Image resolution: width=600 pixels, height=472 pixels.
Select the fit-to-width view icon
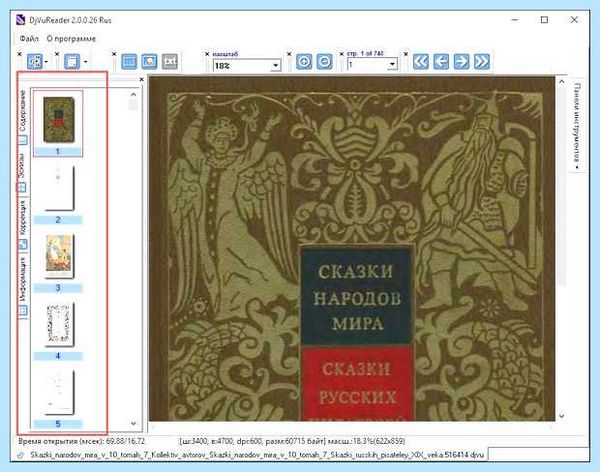coord(129,62)
